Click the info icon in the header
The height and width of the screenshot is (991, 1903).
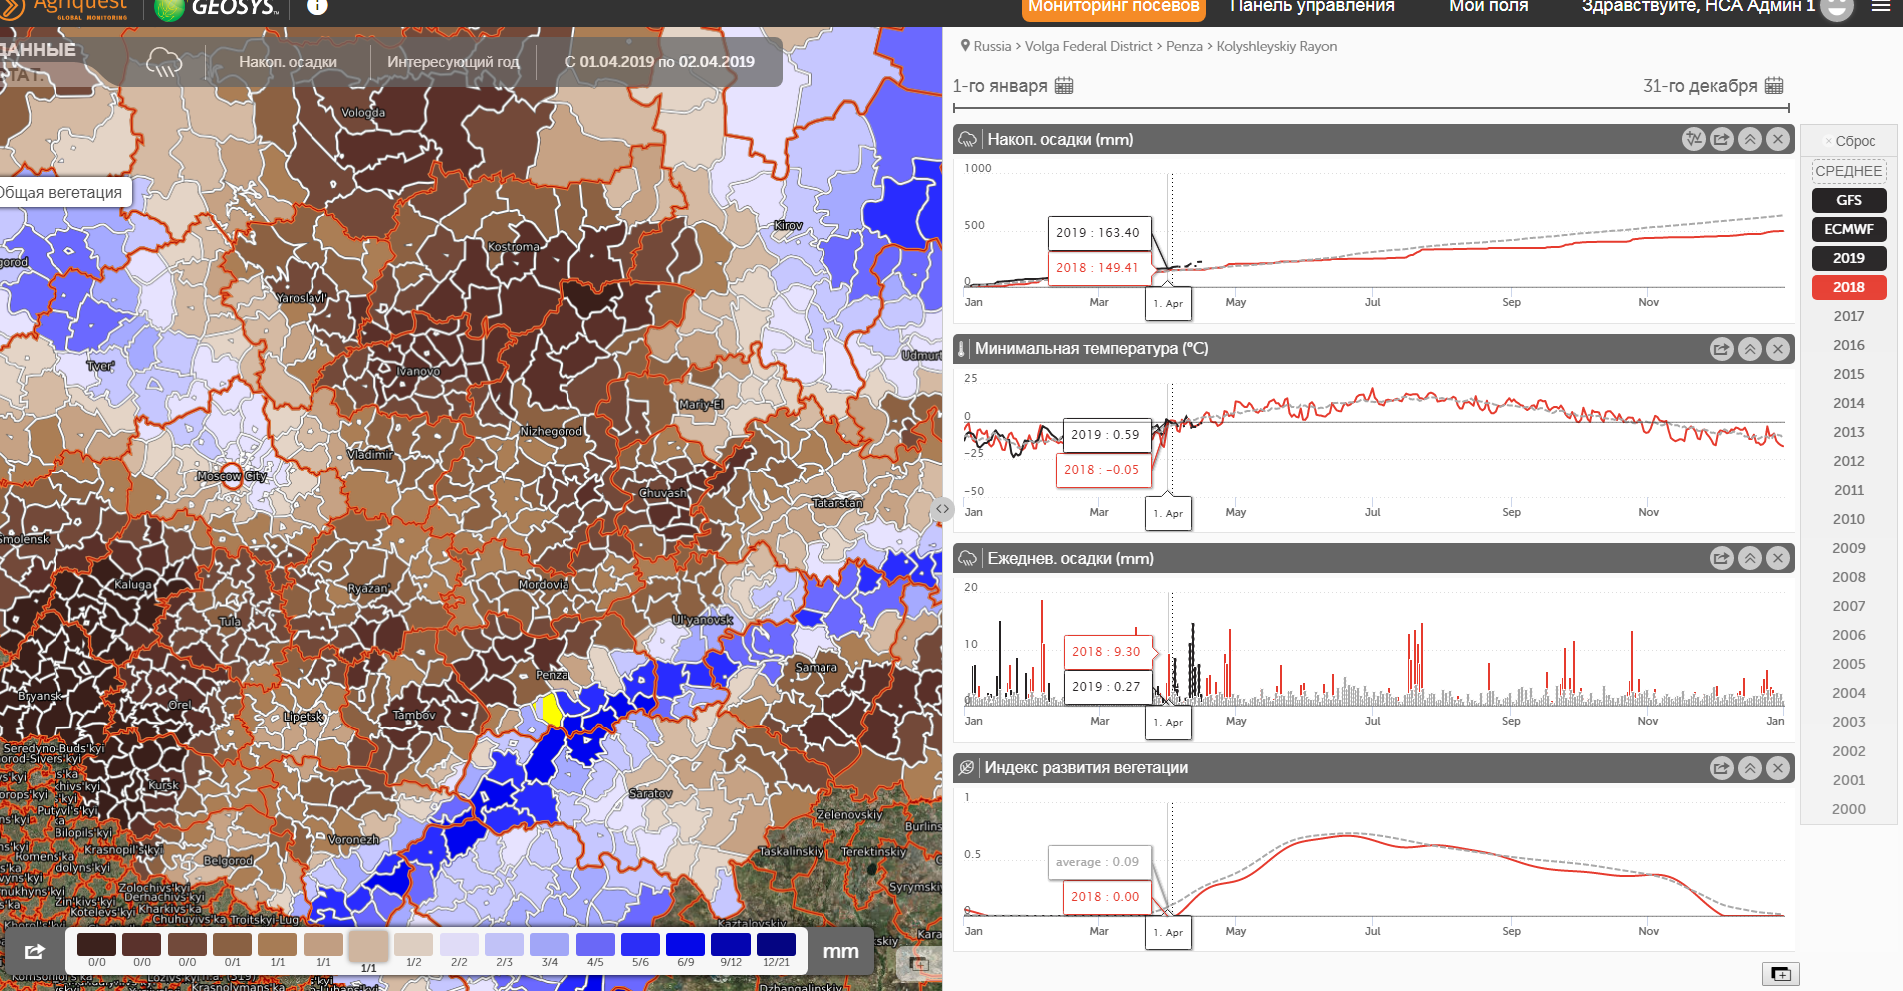[317, 7]
